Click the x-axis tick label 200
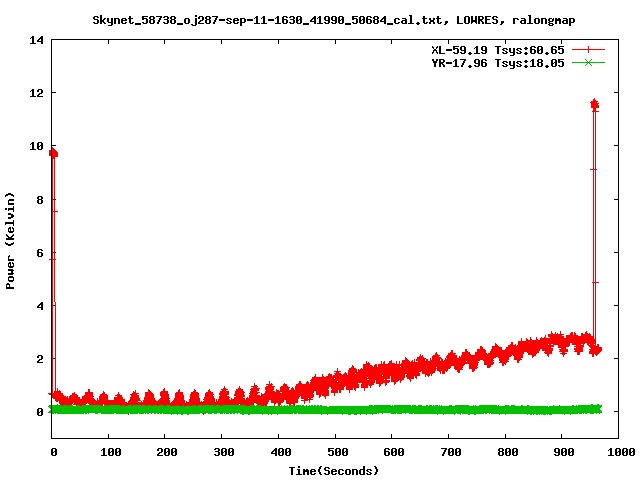This screenshot has width=640, height=480. tap(167, 452)
